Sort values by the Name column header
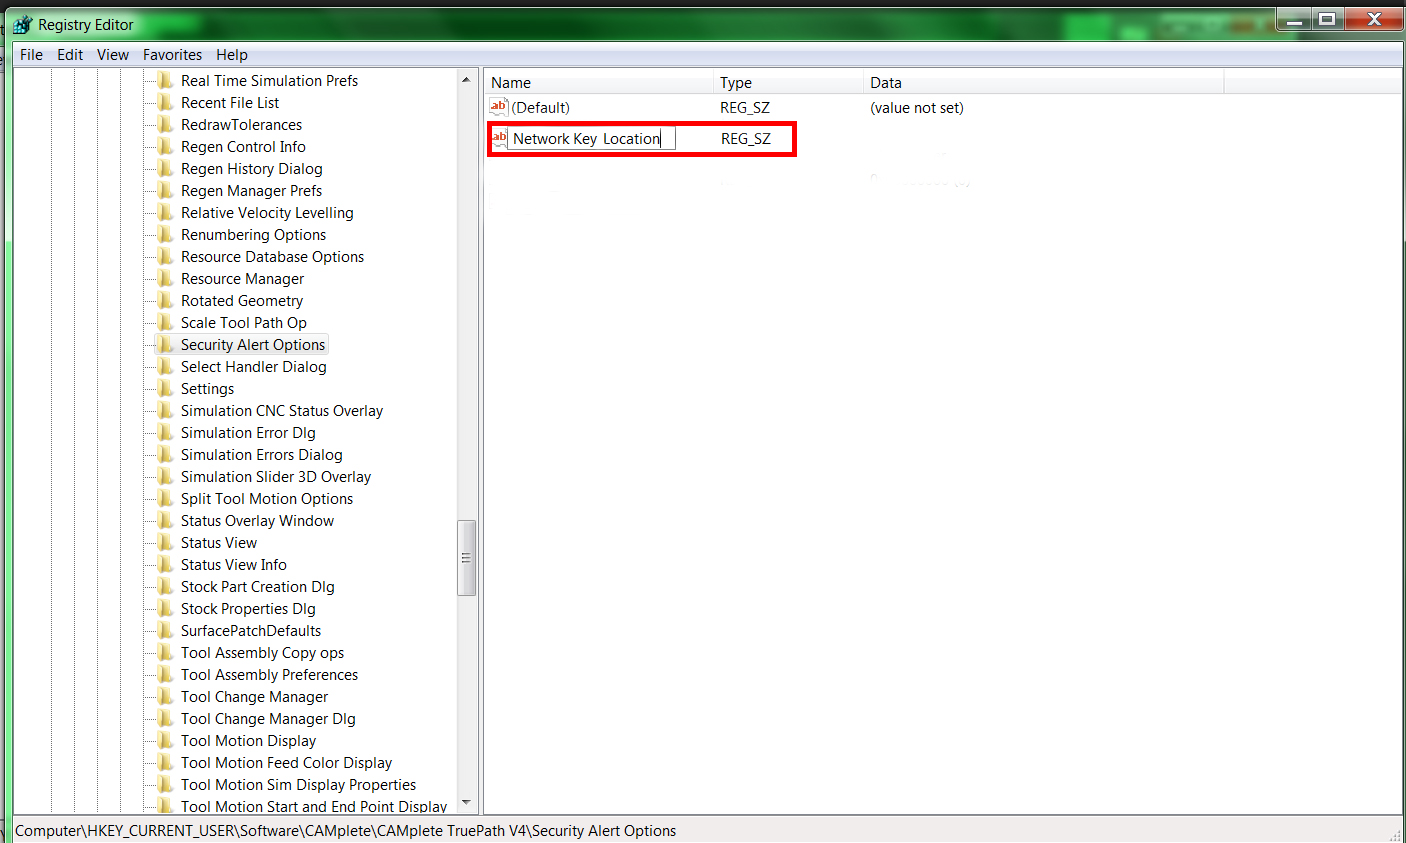This screenshot has height=843, width=1406. click(599, 82)
